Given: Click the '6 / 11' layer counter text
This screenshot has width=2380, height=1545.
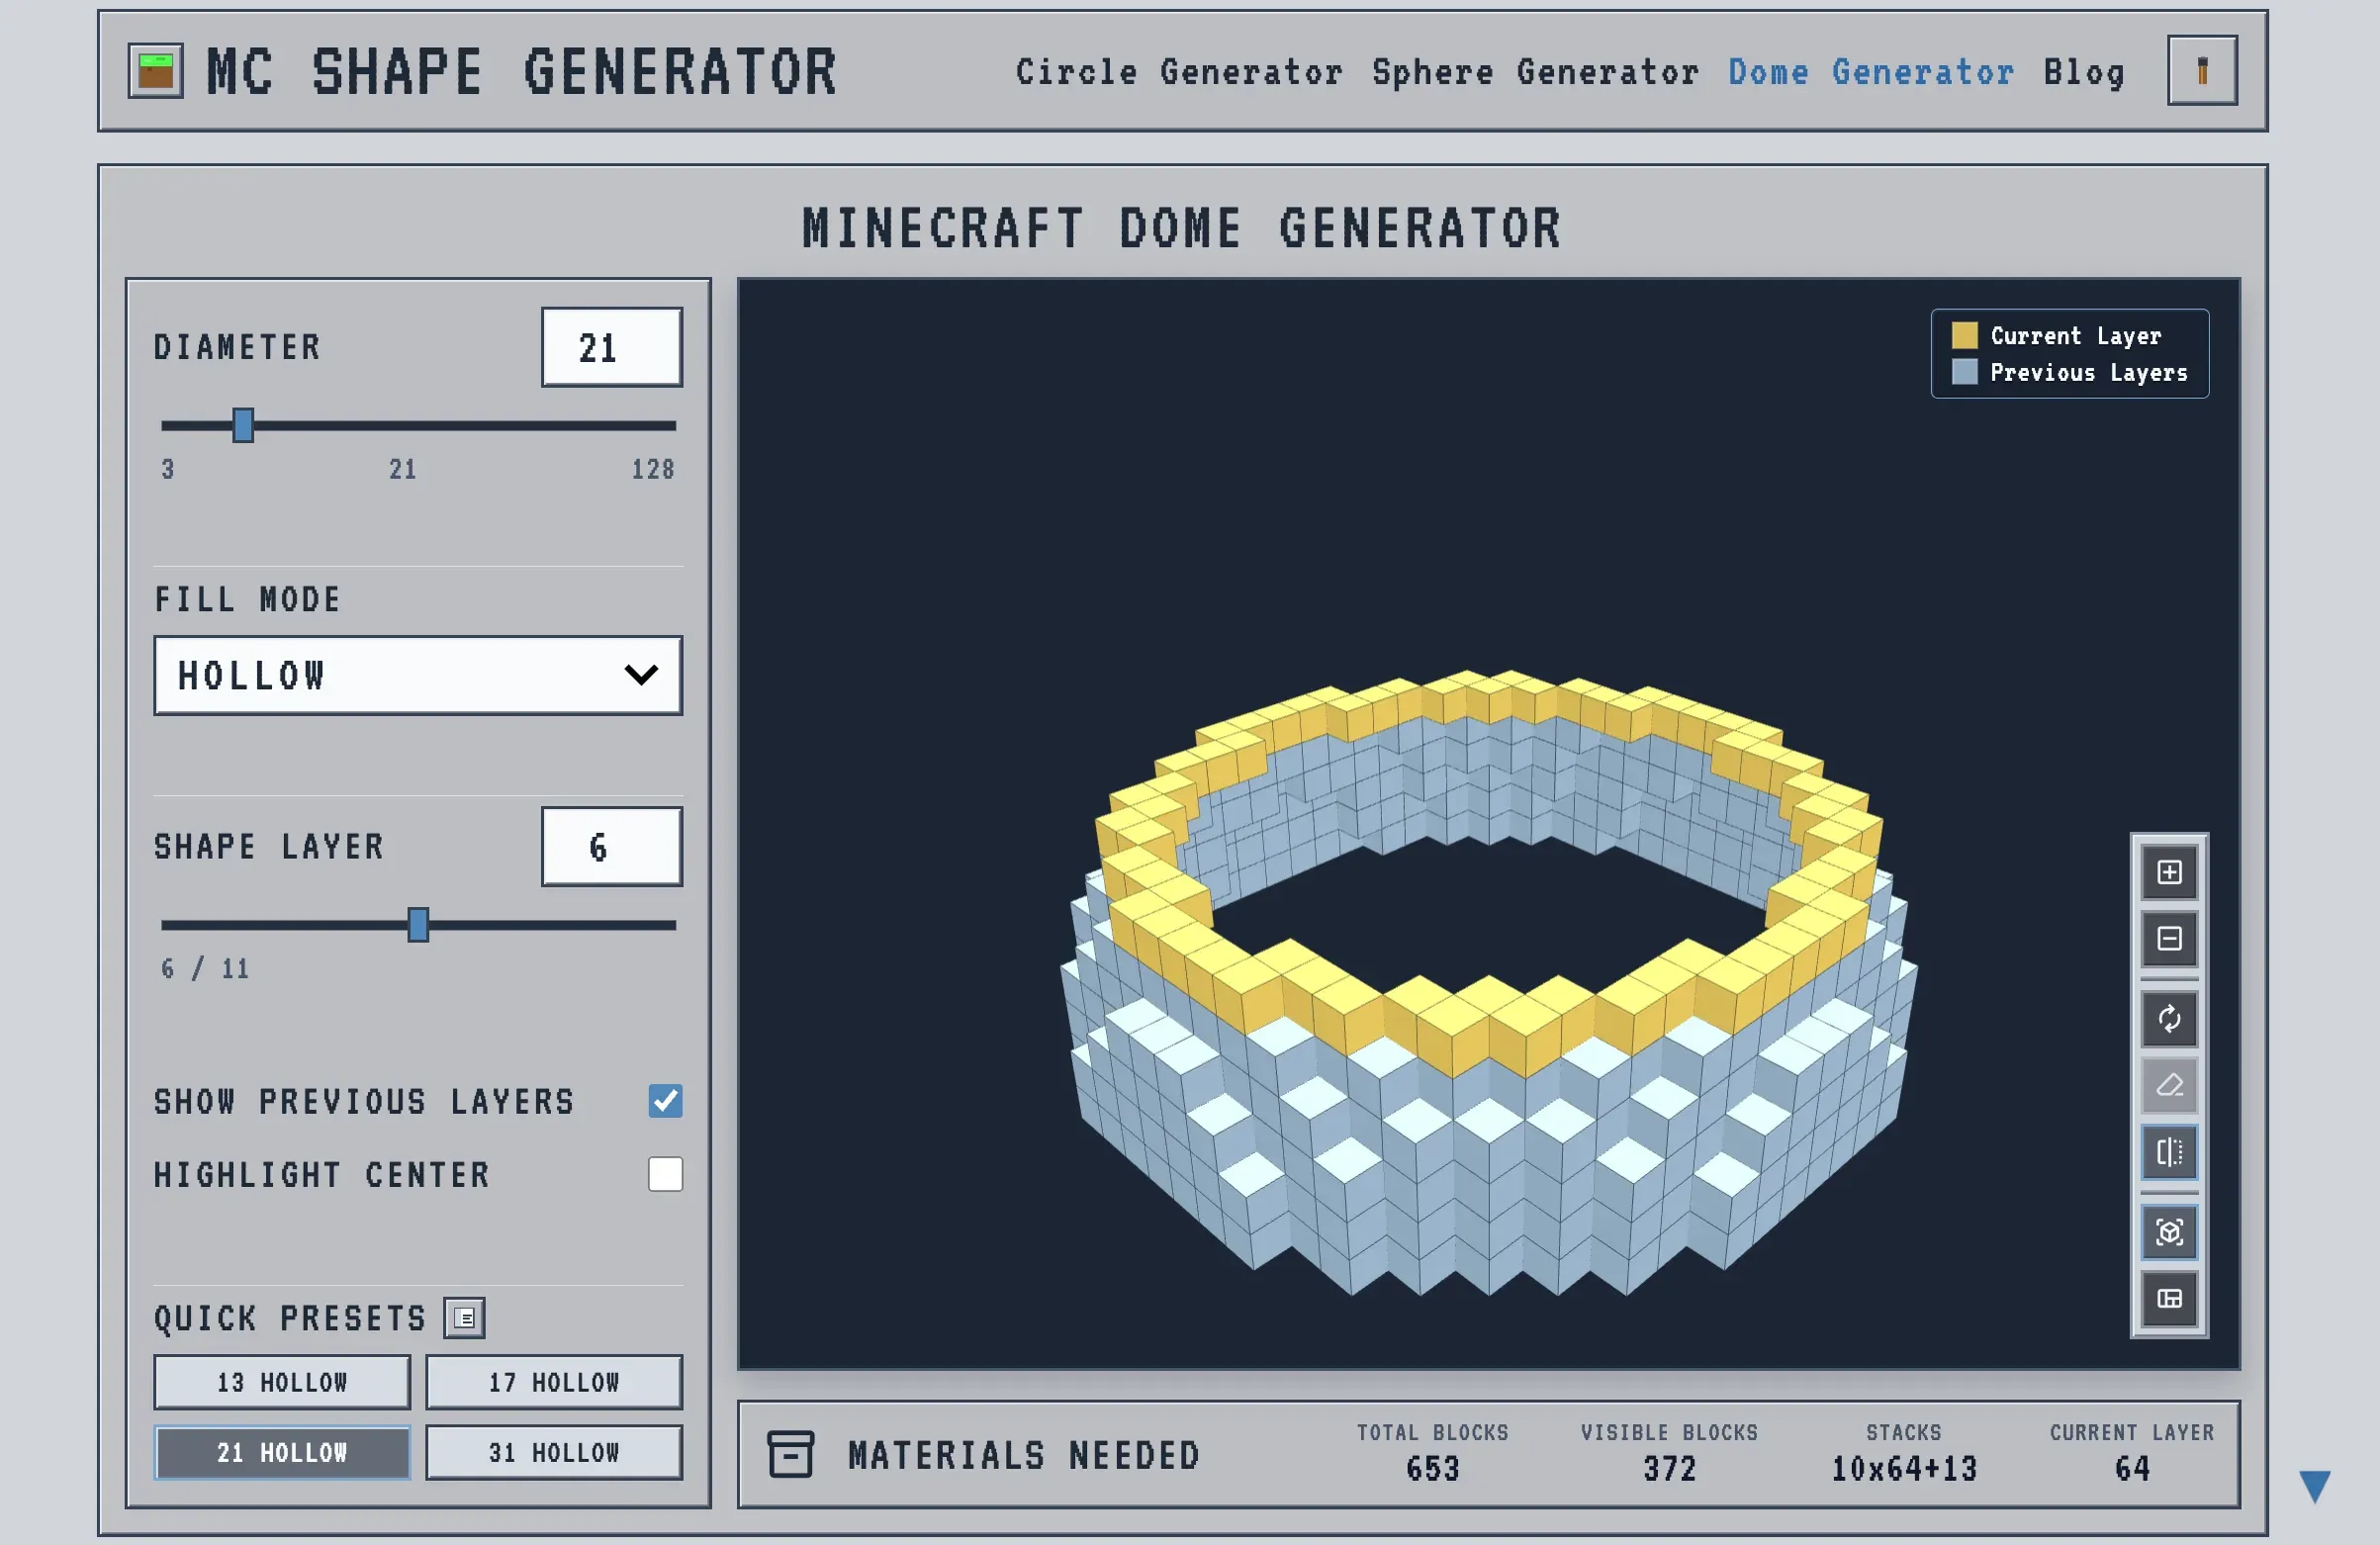Looking at the screenshot, I should [x=205, y=968].
